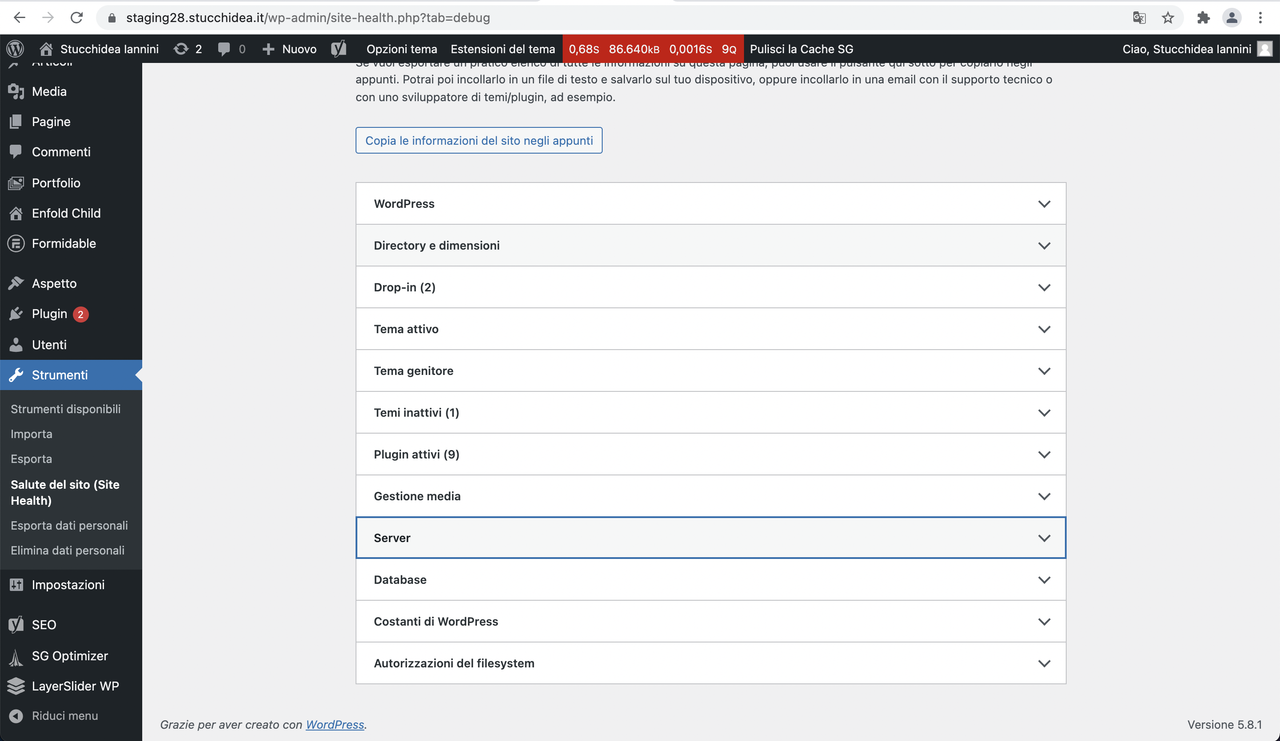Open the Chrome profile avatar

(x=1232, y=18)
